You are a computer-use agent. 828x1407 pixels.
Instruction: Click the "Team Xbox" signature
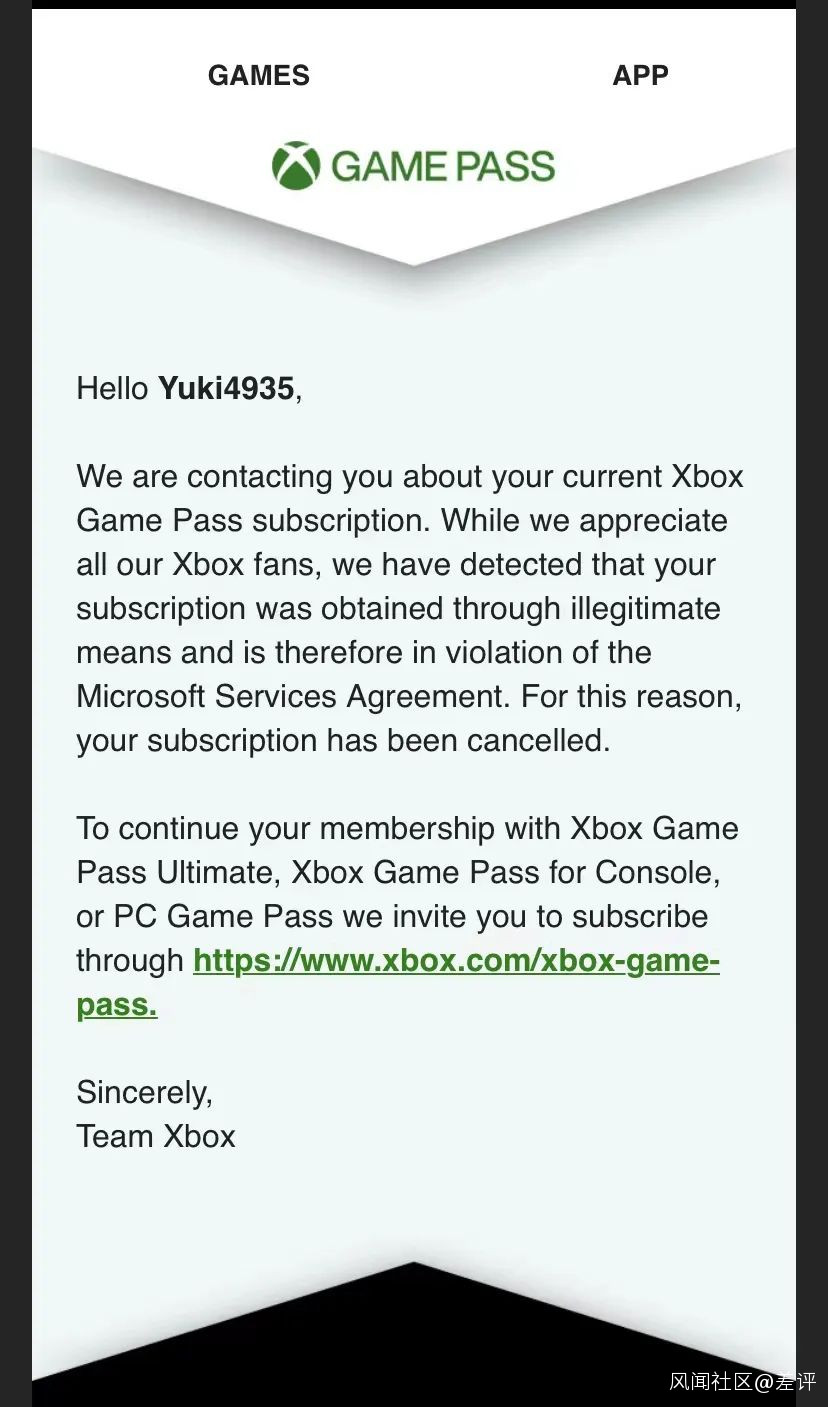[156, 1136]
